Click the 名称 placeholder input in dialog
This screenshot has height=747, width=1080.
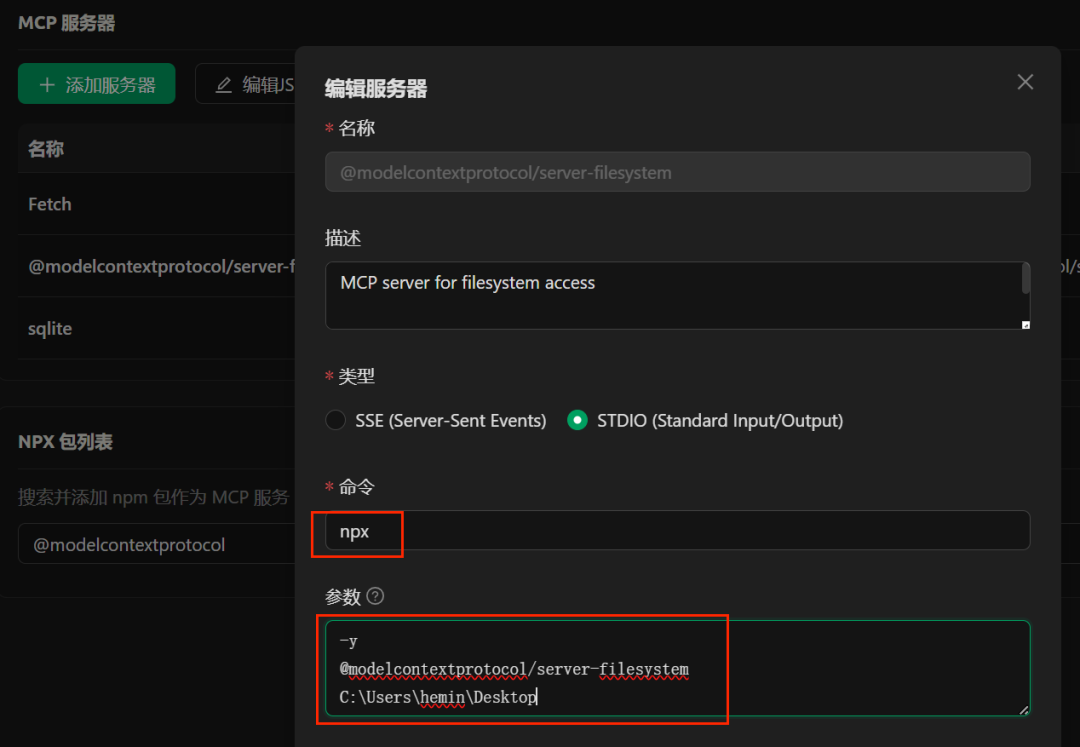coord(677,172)
